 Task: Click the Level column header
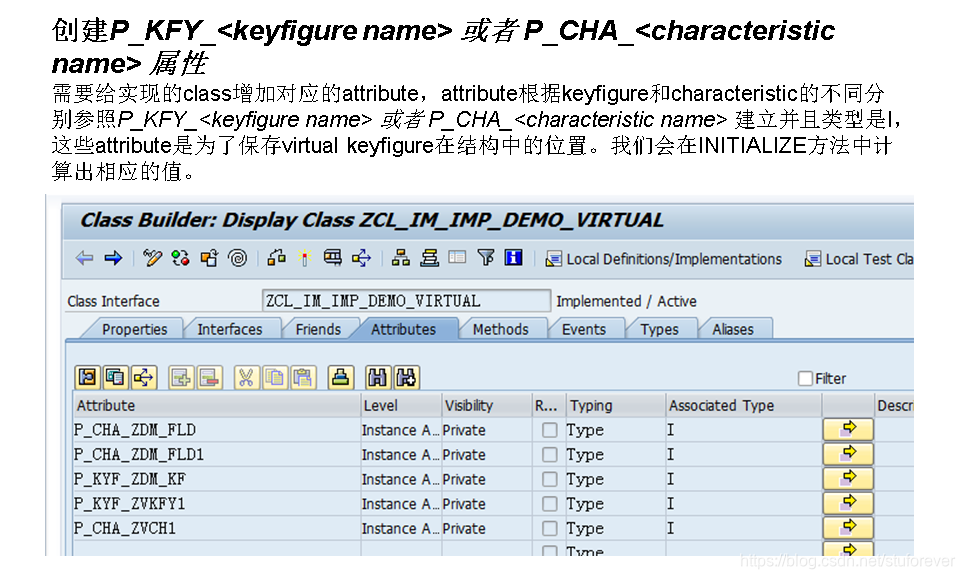(401, 405)
